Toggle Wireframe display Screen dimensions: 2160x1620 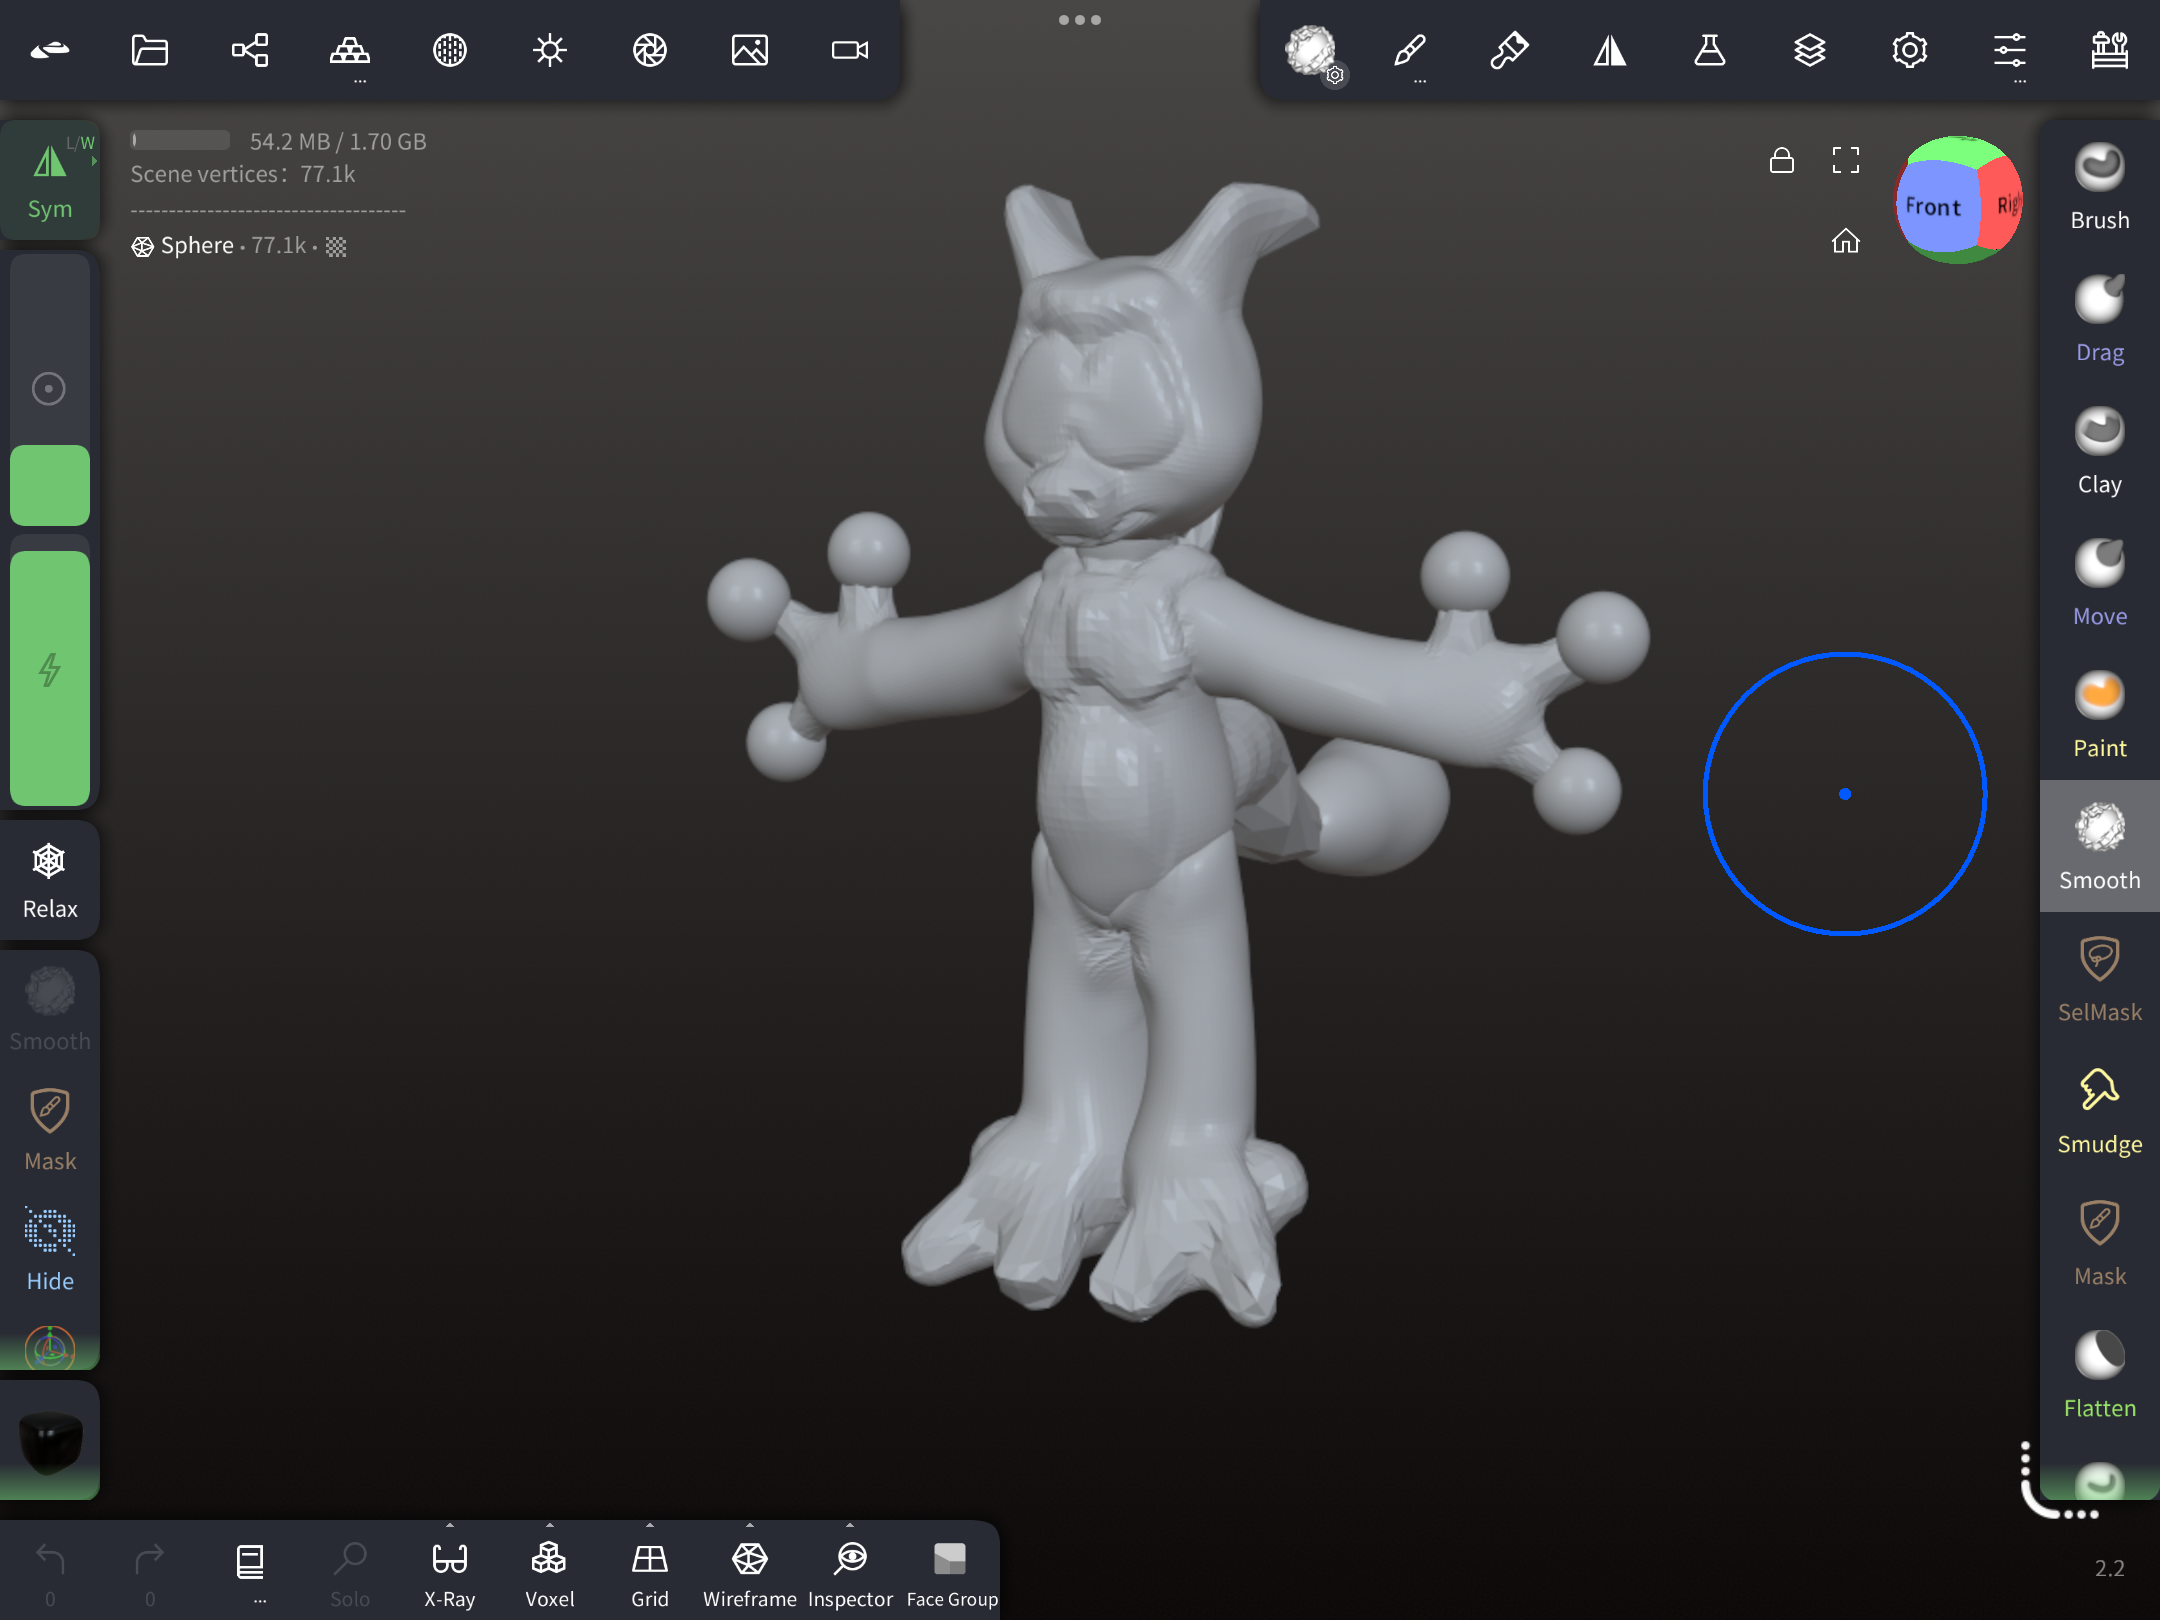(x=749, y=1572)
